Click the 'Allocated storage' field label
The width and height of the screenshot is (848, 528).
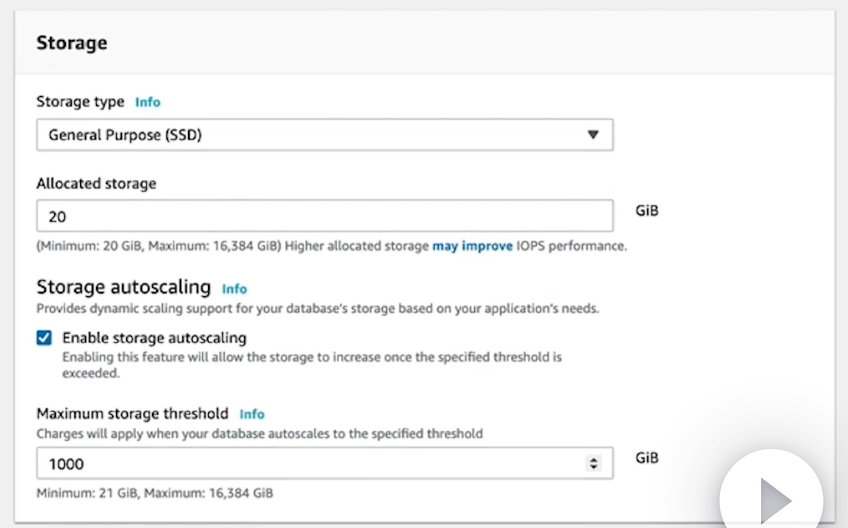click(96, 183)
